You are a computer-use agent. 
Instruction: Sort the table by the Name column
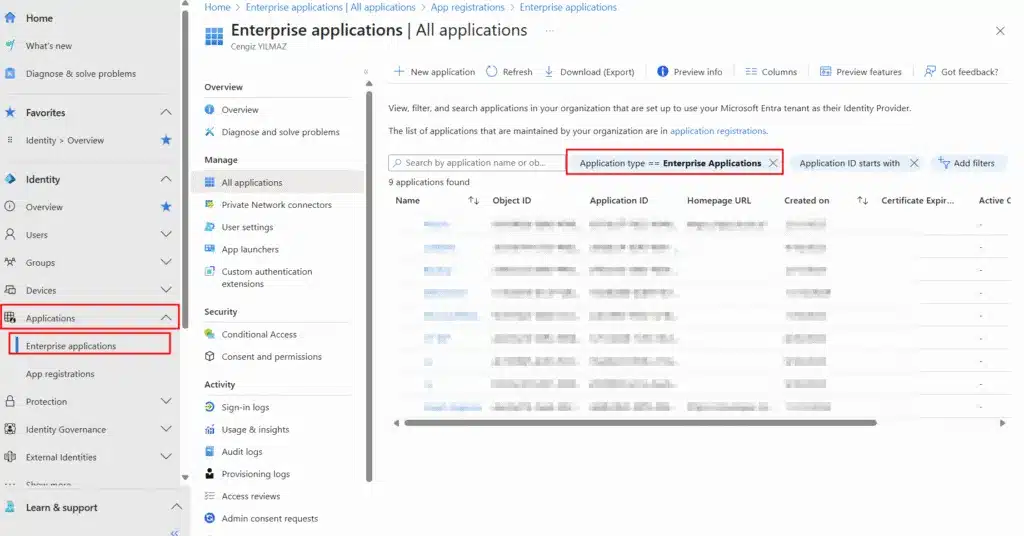coord(473,201)
